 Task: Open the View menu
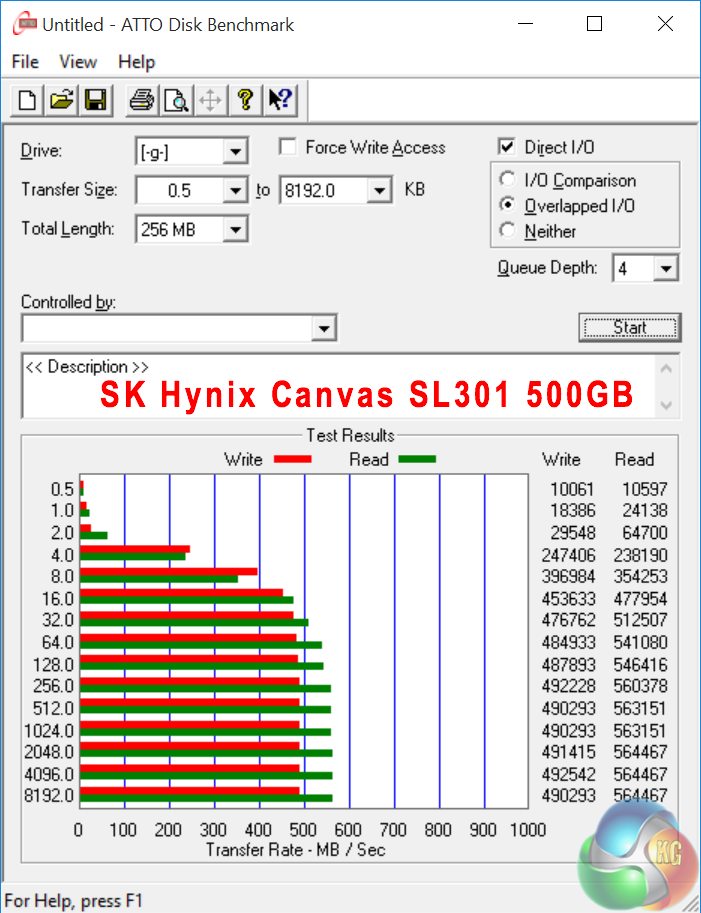pyautogui.click(x=78, y=62)
